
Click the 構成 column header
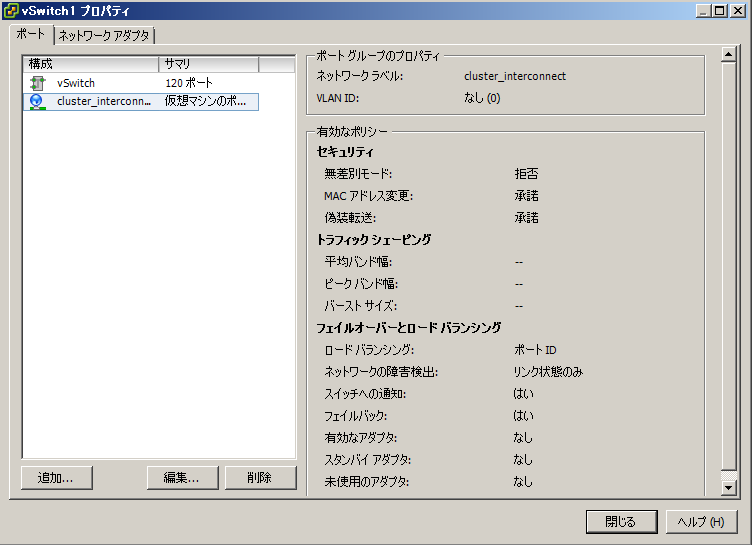point(91,64)
